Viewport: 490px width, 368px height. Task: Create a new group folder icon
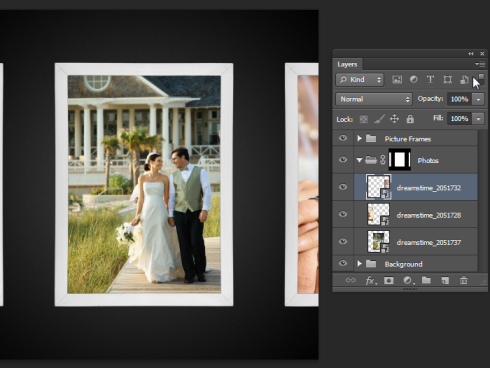point(426,280)
